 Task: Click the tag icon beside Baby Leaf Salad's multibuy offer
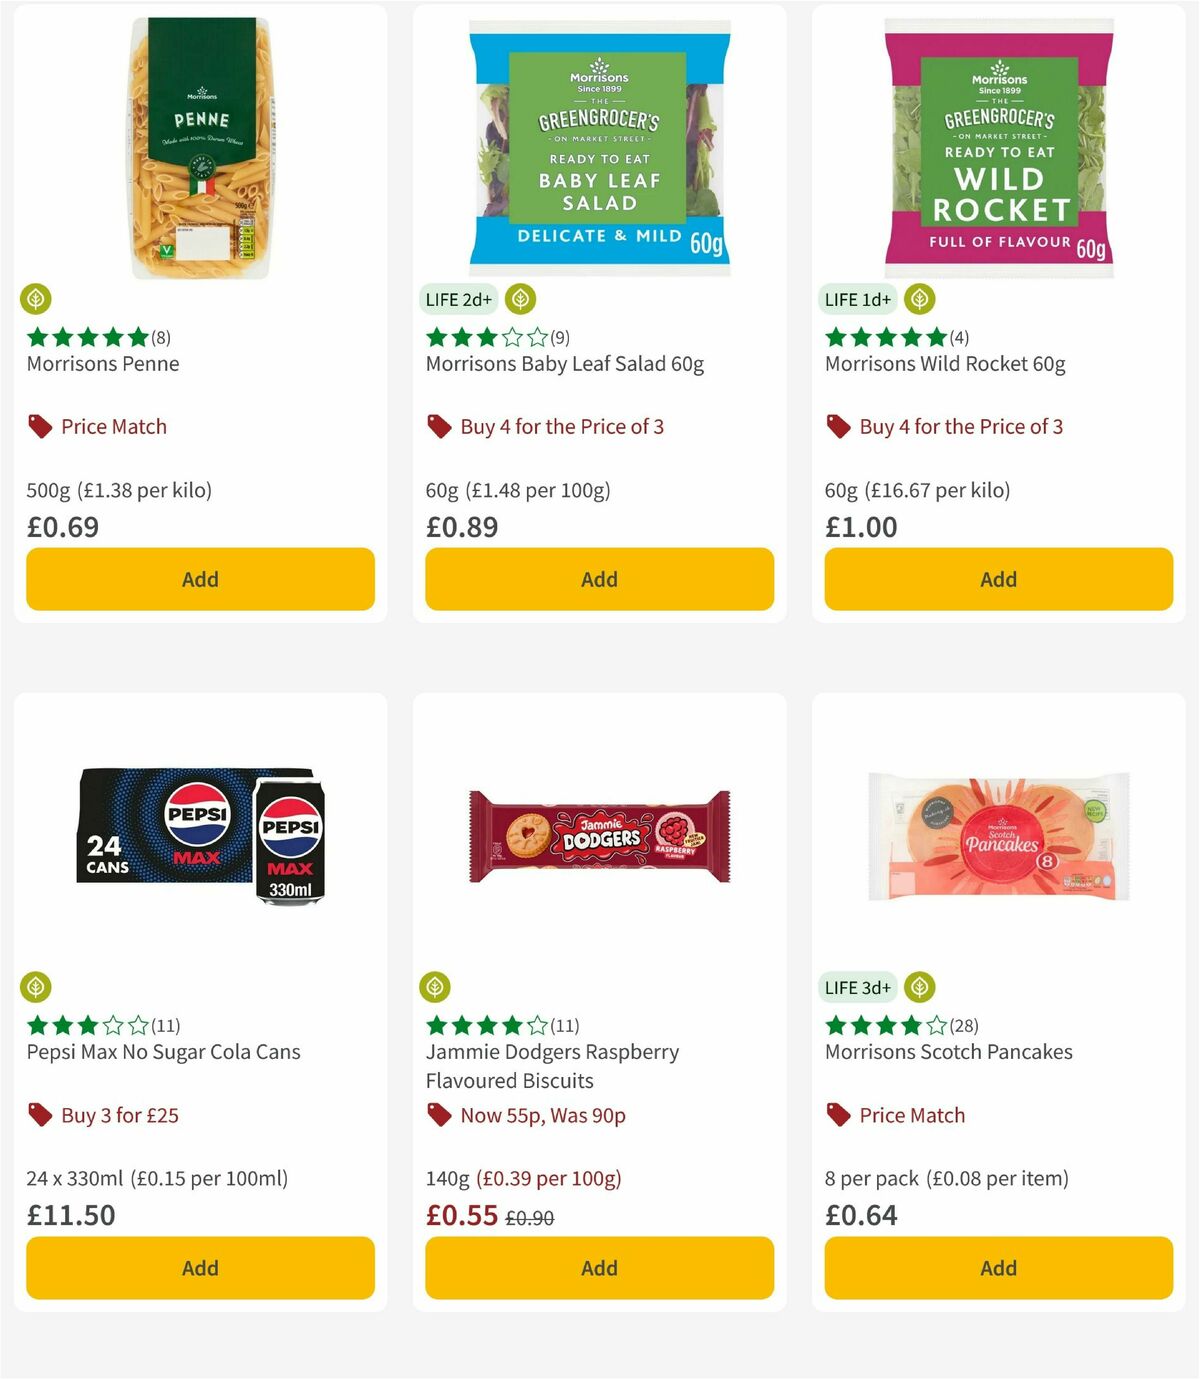[x=438, y=426]
